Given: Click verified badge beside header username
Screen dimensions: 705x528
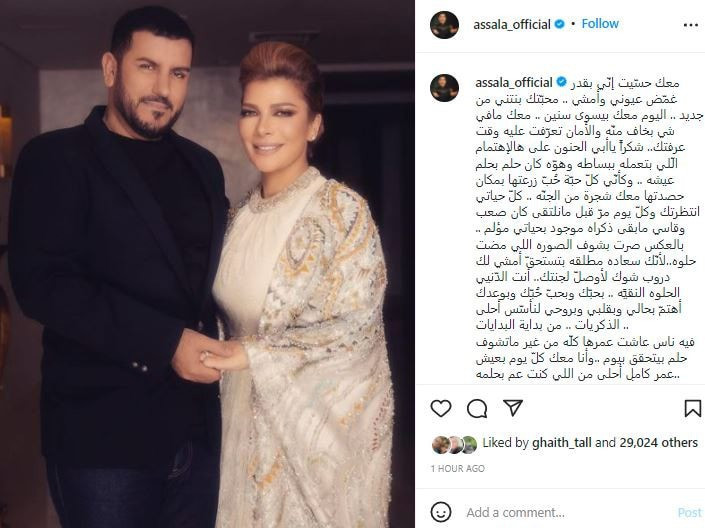Looking at the screenshot, I should click(559, 24).
